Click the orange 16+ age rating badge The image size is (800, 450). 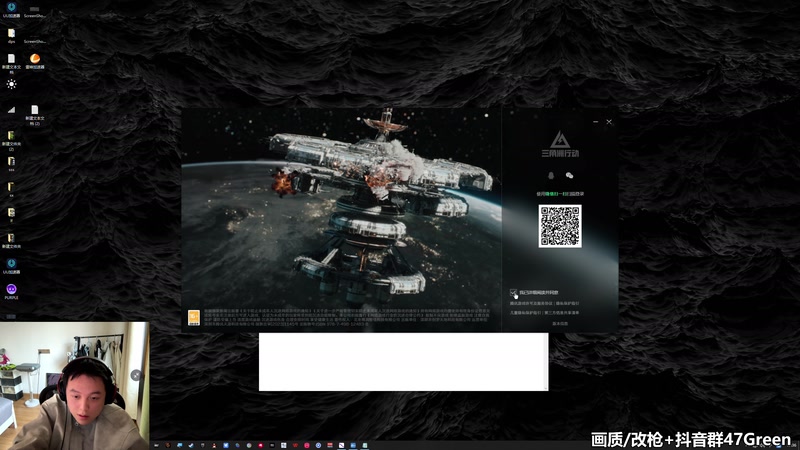coord(194,317)
